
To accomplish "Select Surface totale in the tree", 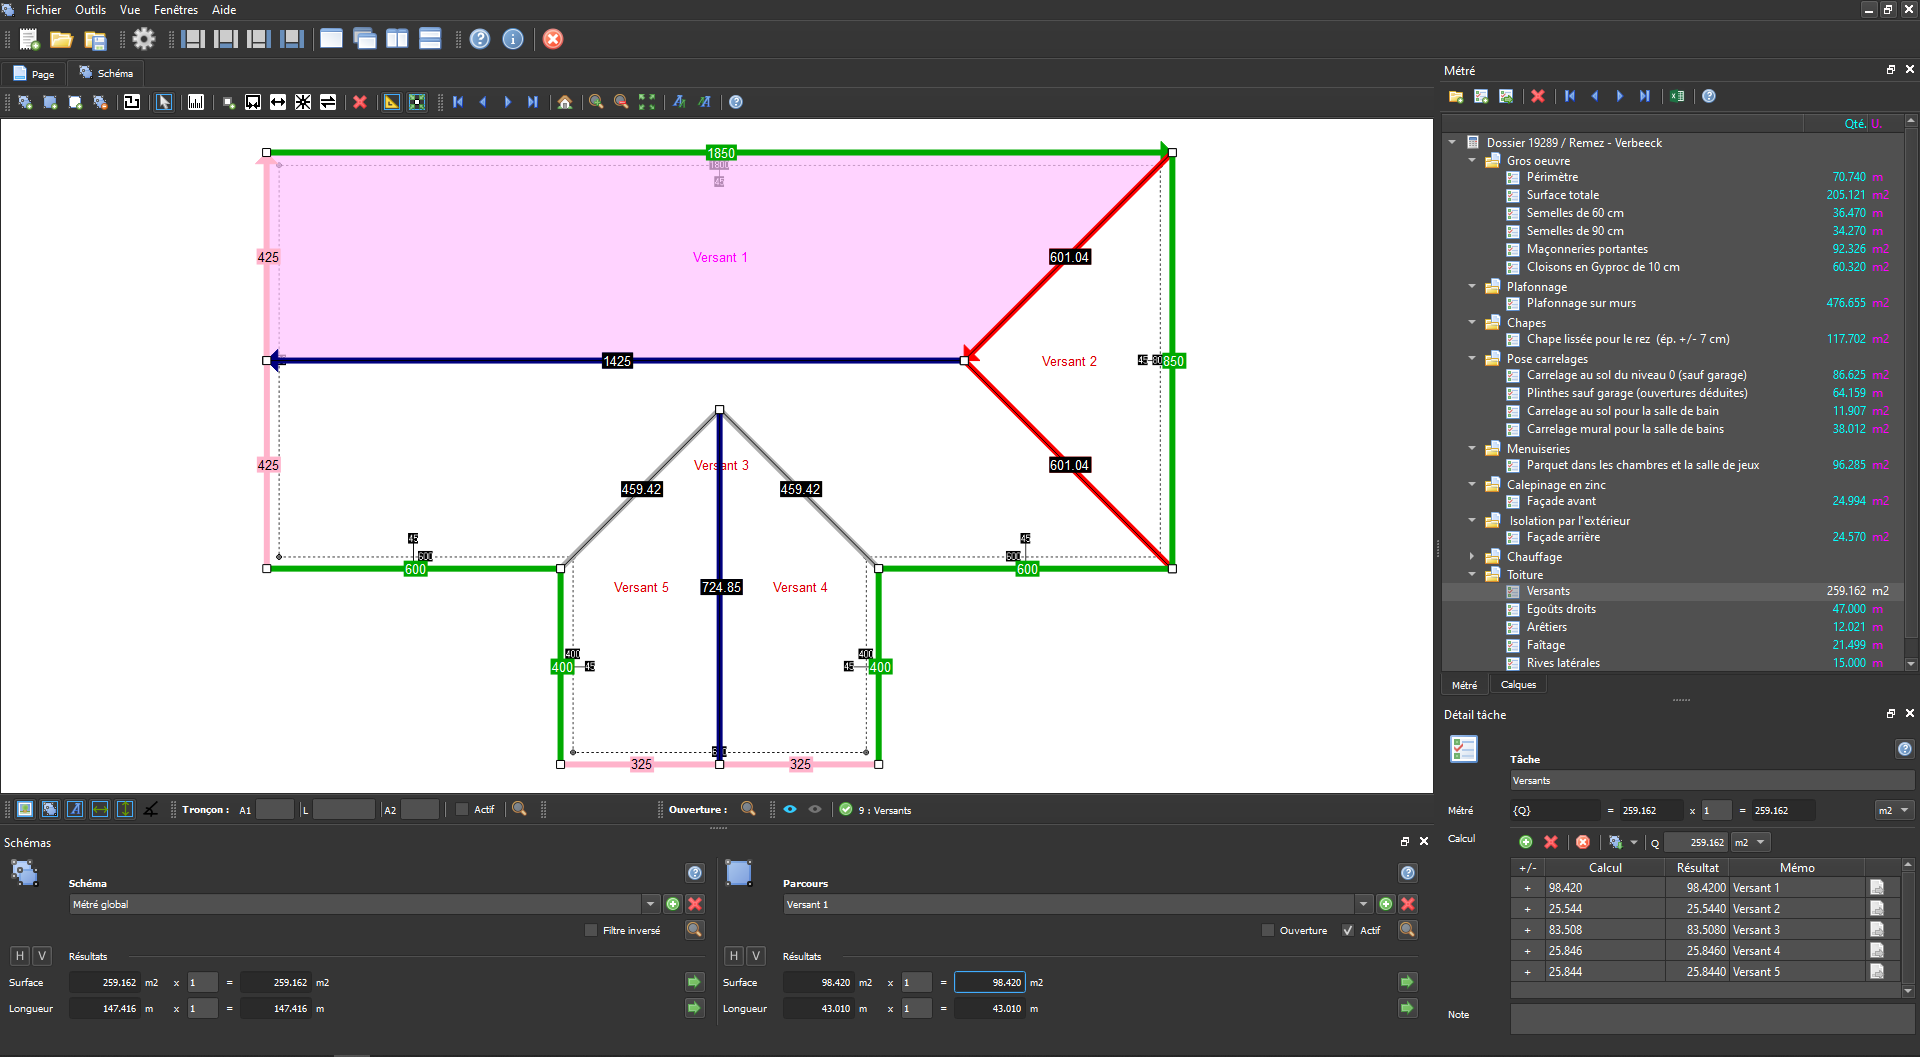I will (x=1563, y=195).
